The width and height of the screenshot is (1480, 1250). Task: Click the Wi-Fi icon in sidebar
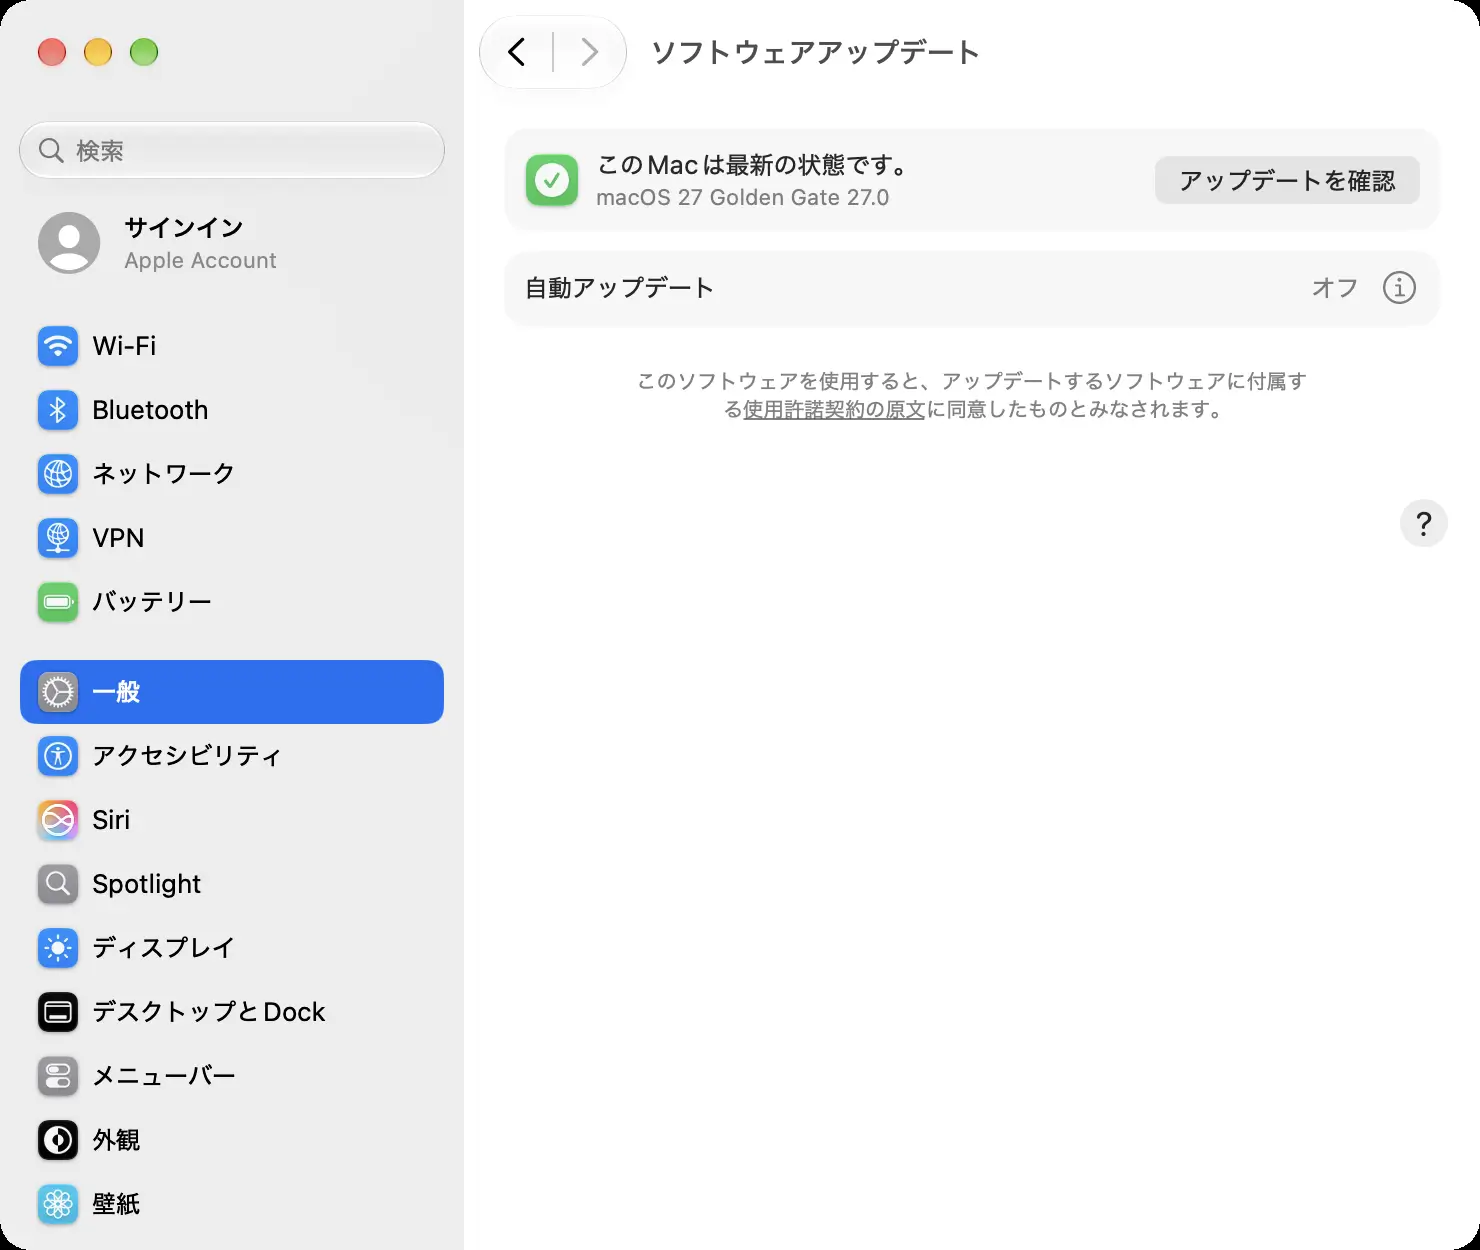point(58,346)
